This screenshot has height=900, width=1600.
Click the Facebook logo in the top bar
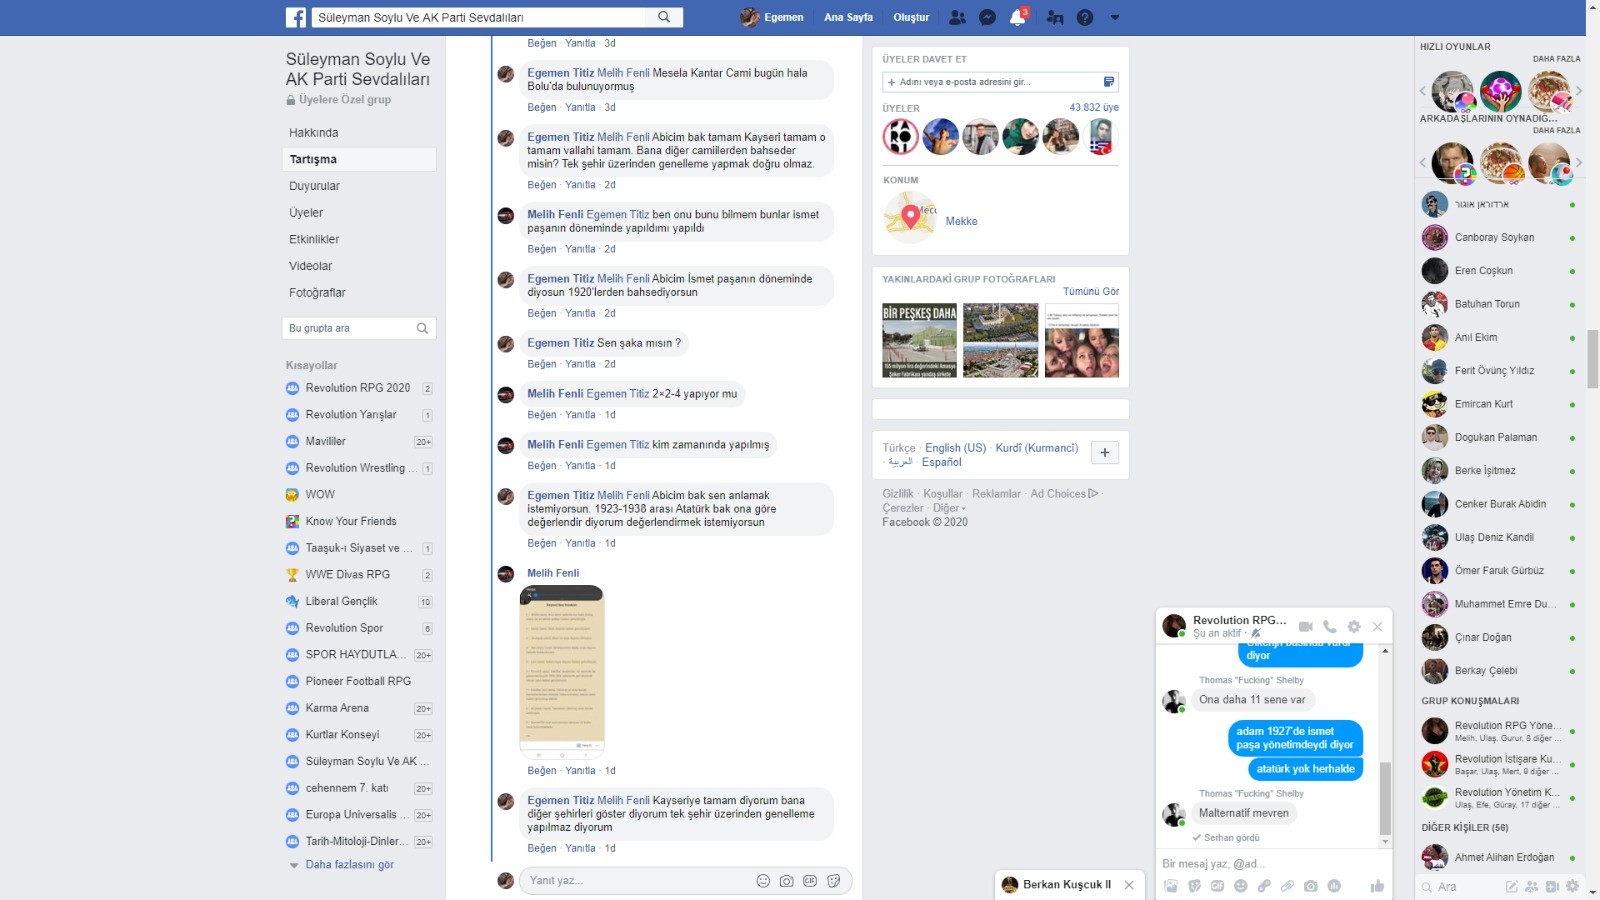pyautogui.click(x=296, y=17)
